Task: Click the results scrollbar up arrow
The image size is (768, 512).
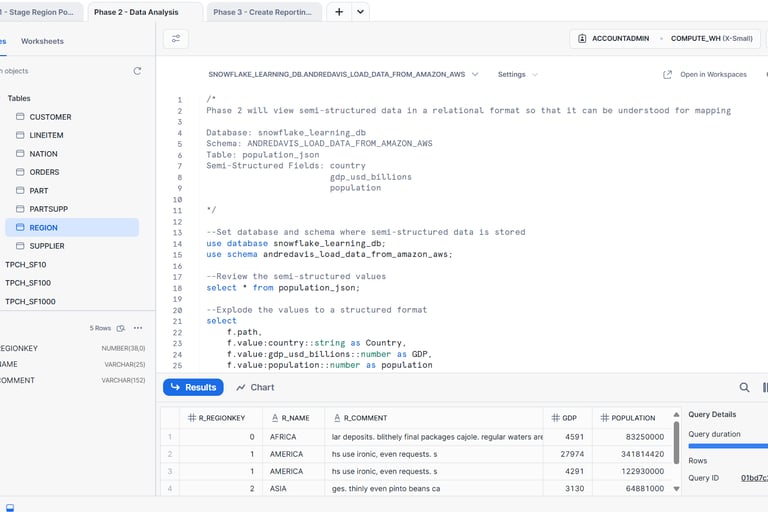Action: (x=676, y=414)
